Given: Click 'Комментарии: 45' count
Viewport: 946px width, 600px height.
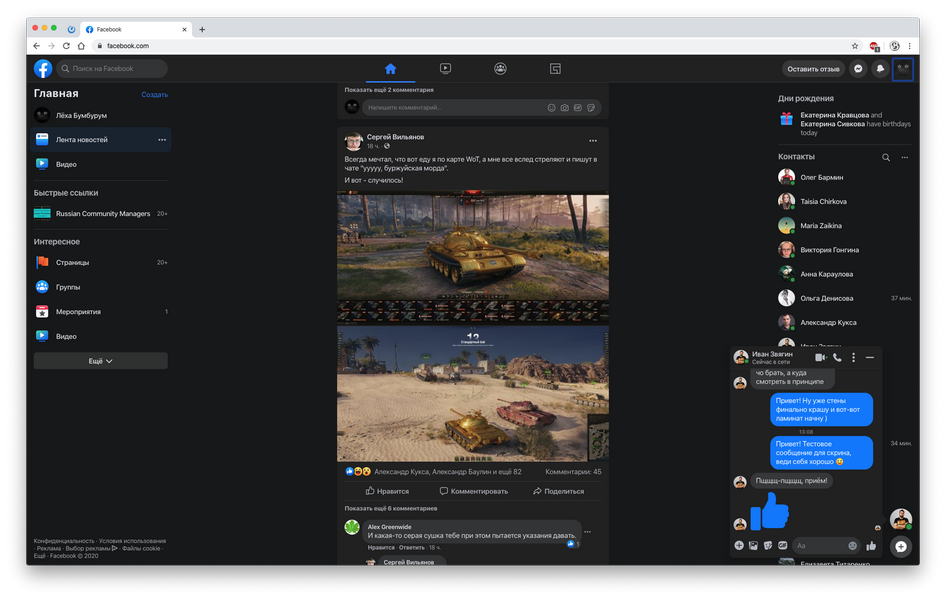Looking at the screenshot, I should [573, 472].
